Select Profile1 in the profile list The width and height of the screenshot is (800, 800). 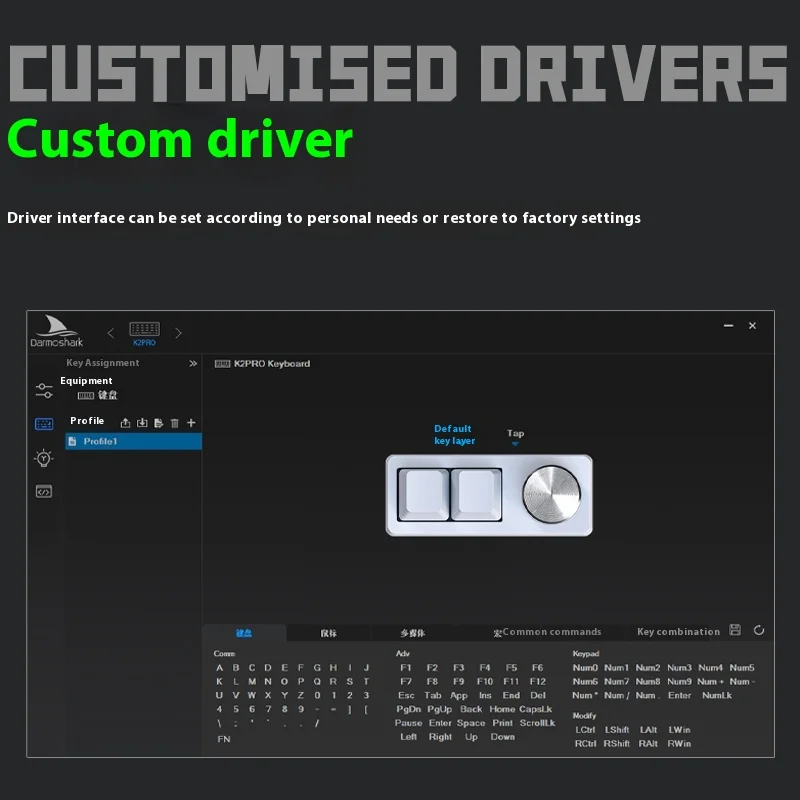[x=134, y=441]
